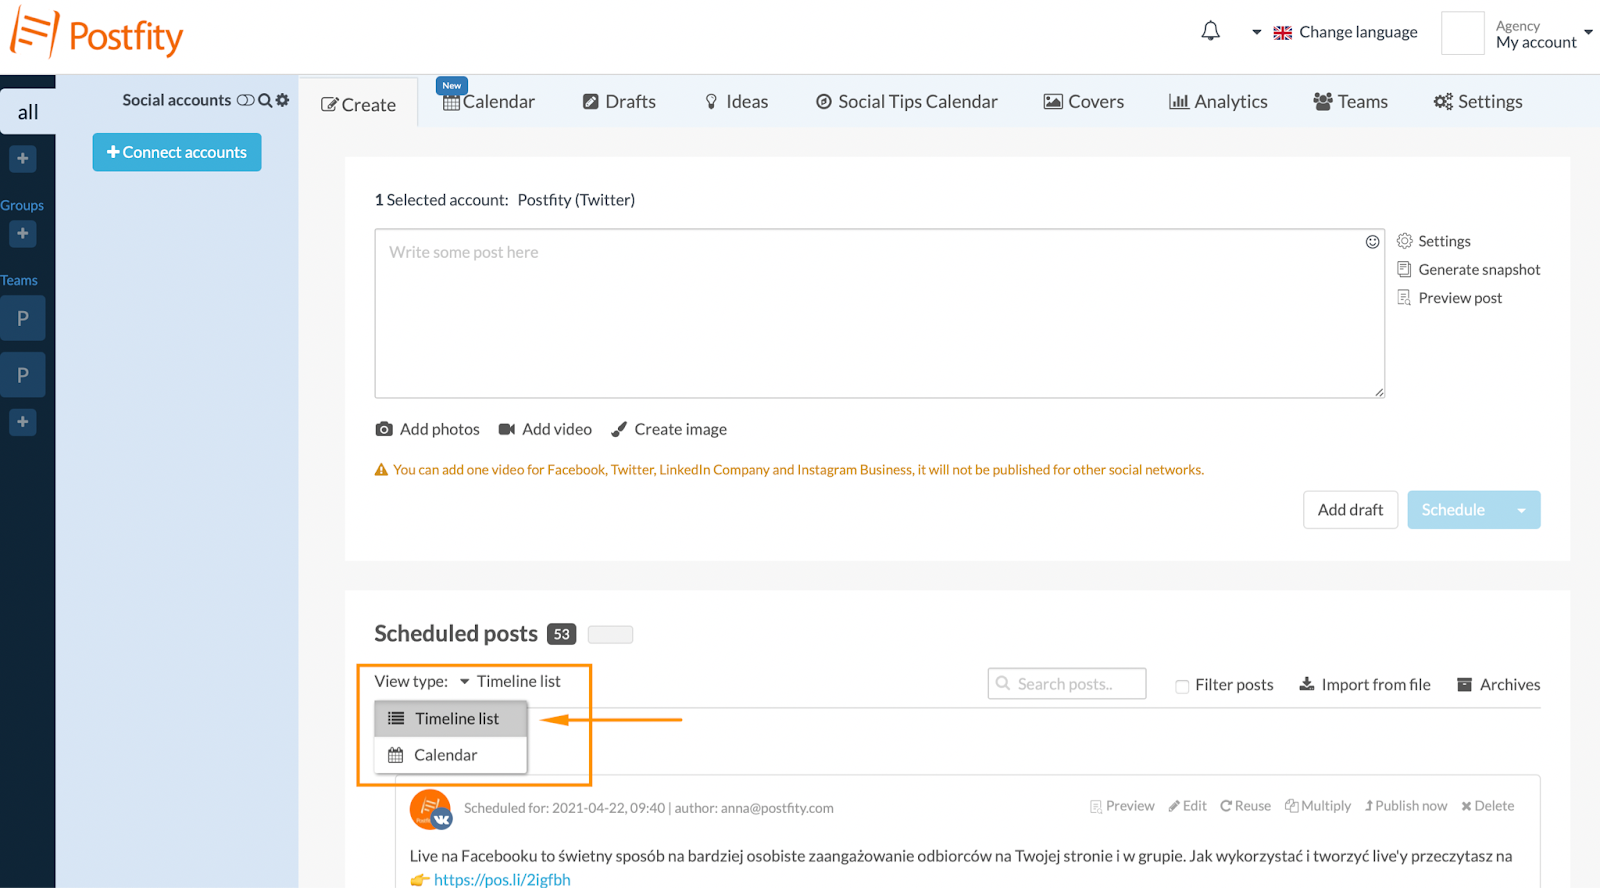The height and width of the screenshot is (888, 1600).
Task: Search social accounts with magnifier icon
Action: 265,100
